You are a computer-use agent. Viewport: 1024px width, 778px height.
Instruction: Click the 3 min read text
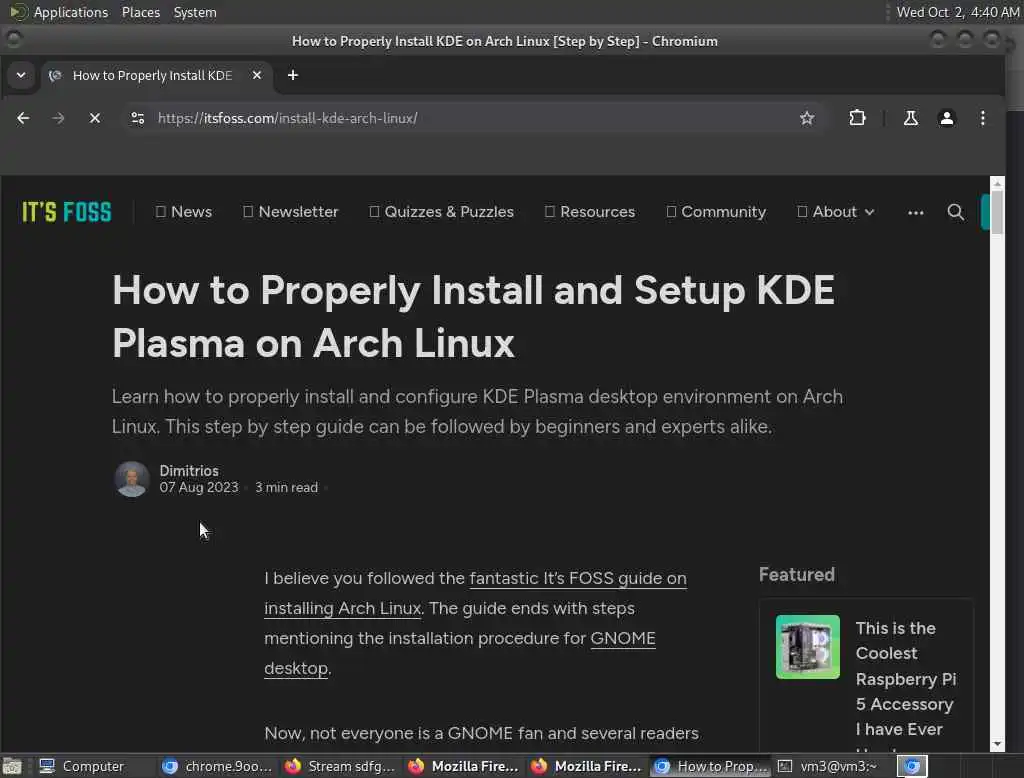click(286, 487)
